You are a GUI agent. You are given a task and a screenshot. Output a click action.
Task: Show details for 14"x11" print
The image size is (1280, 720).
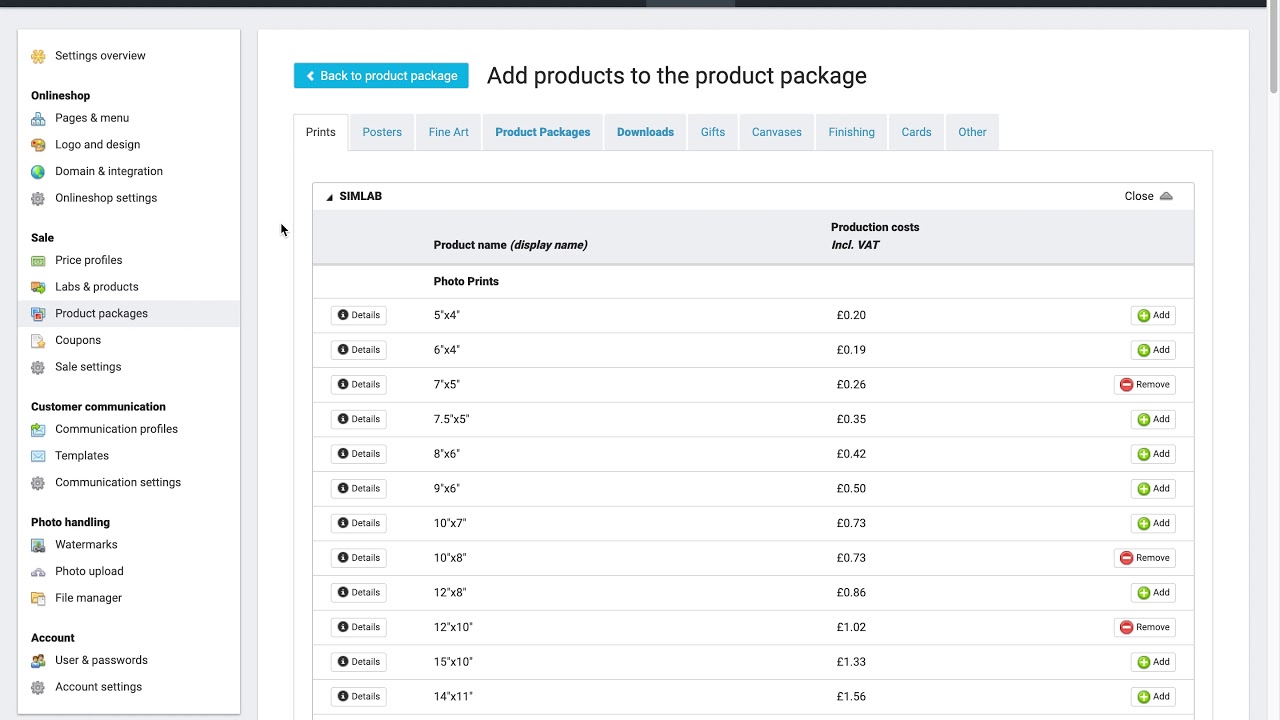359,697
